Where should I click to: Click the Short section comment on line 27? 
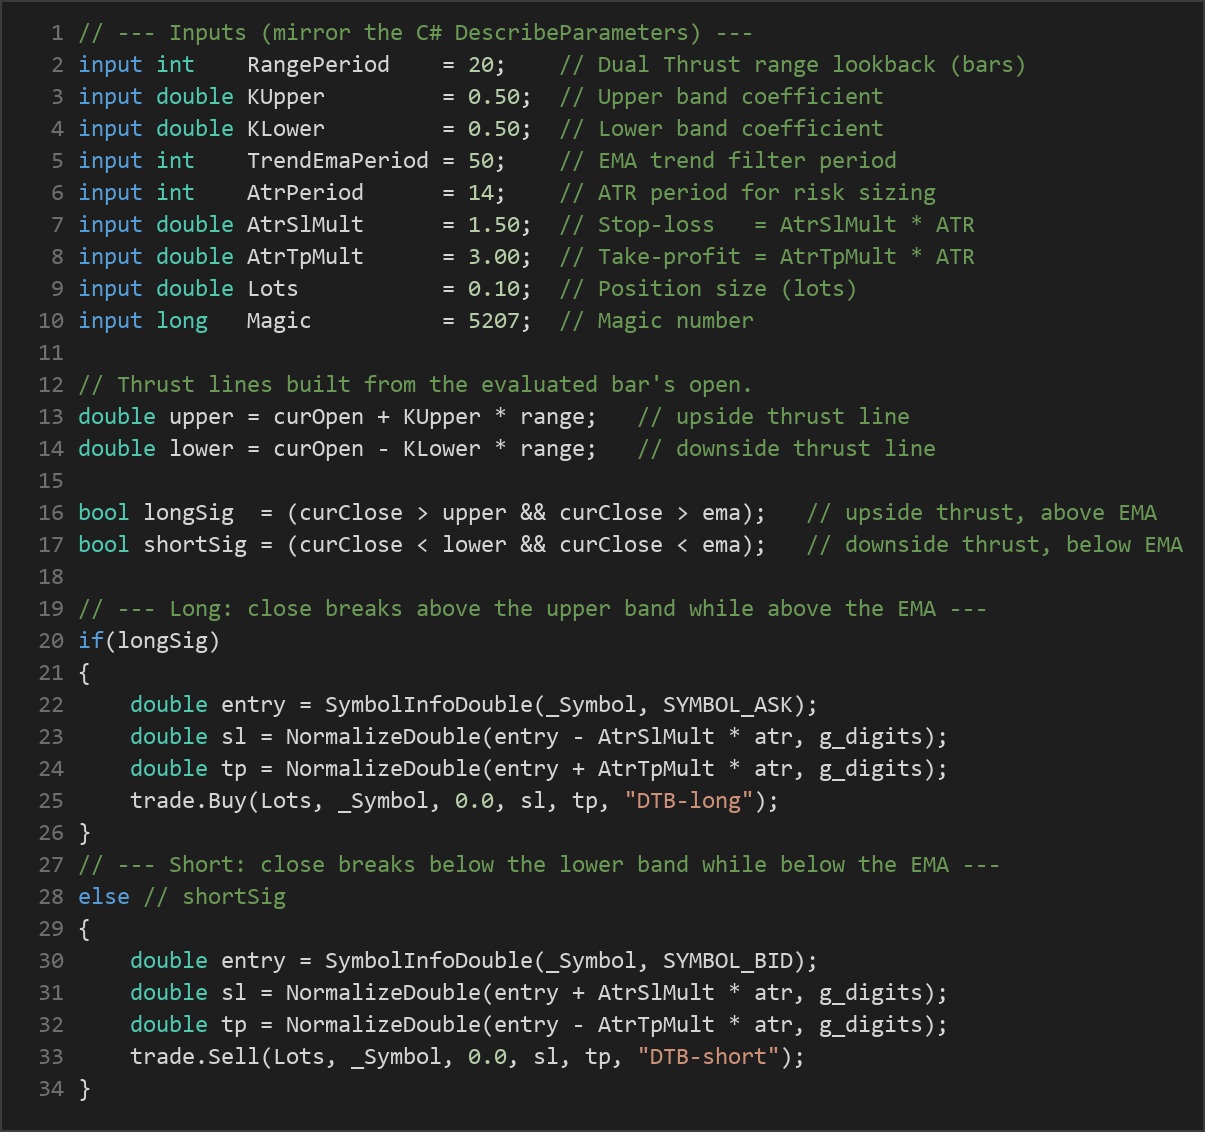(539, 865)
